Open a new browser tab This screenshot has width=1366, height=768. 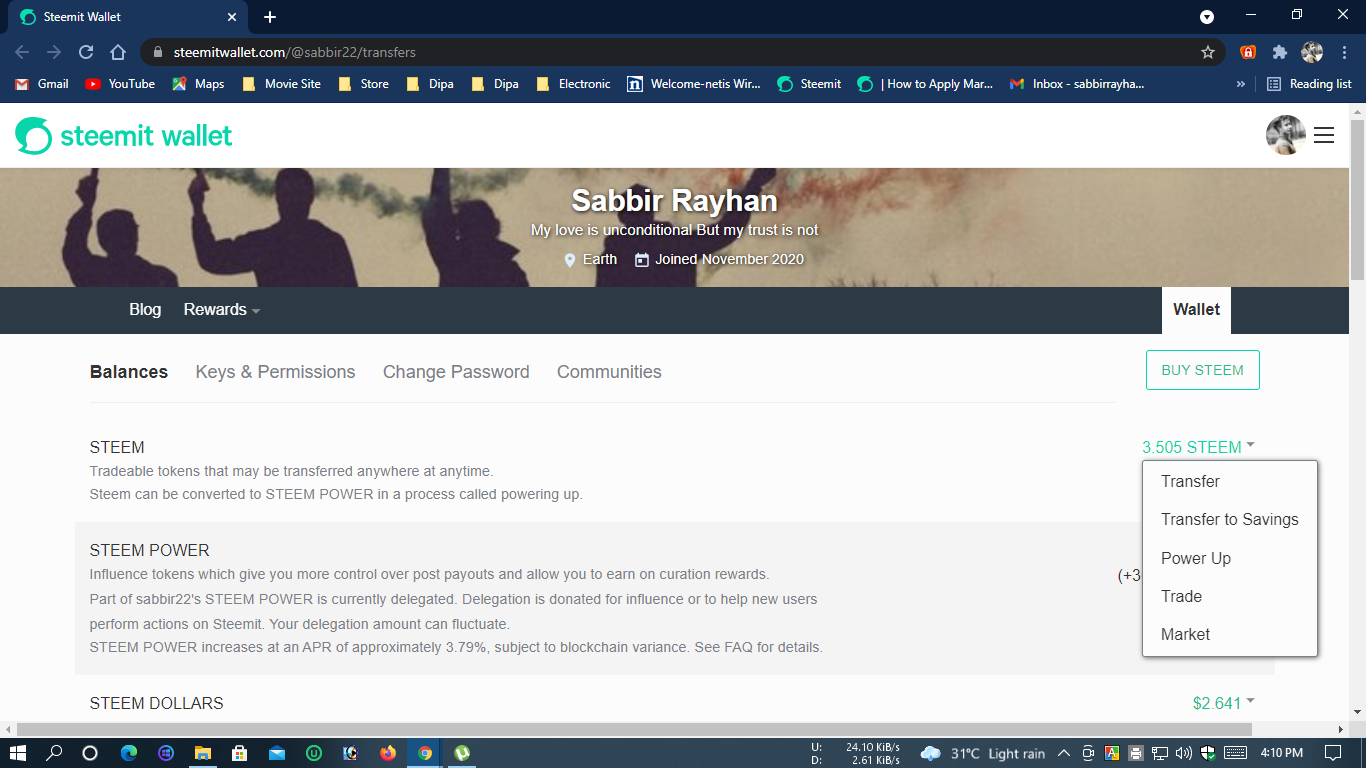270,17
